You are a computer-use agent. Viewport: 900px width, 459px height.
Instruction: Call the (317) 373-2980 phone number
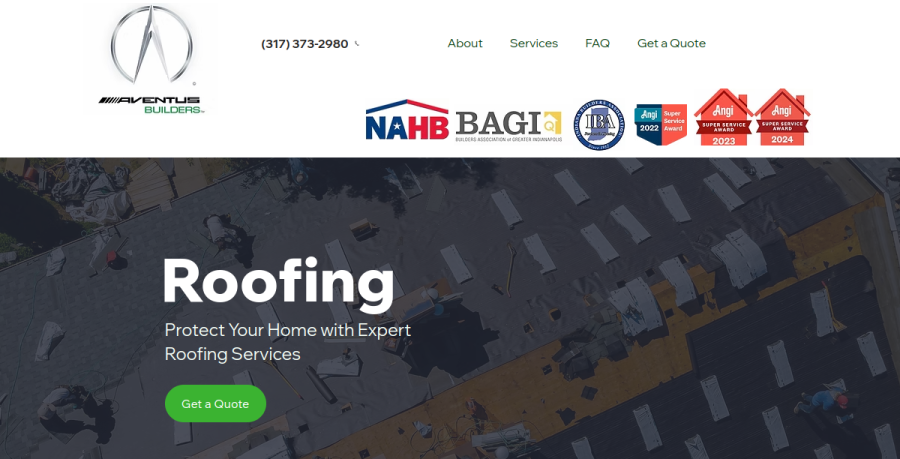coord(304,44)
